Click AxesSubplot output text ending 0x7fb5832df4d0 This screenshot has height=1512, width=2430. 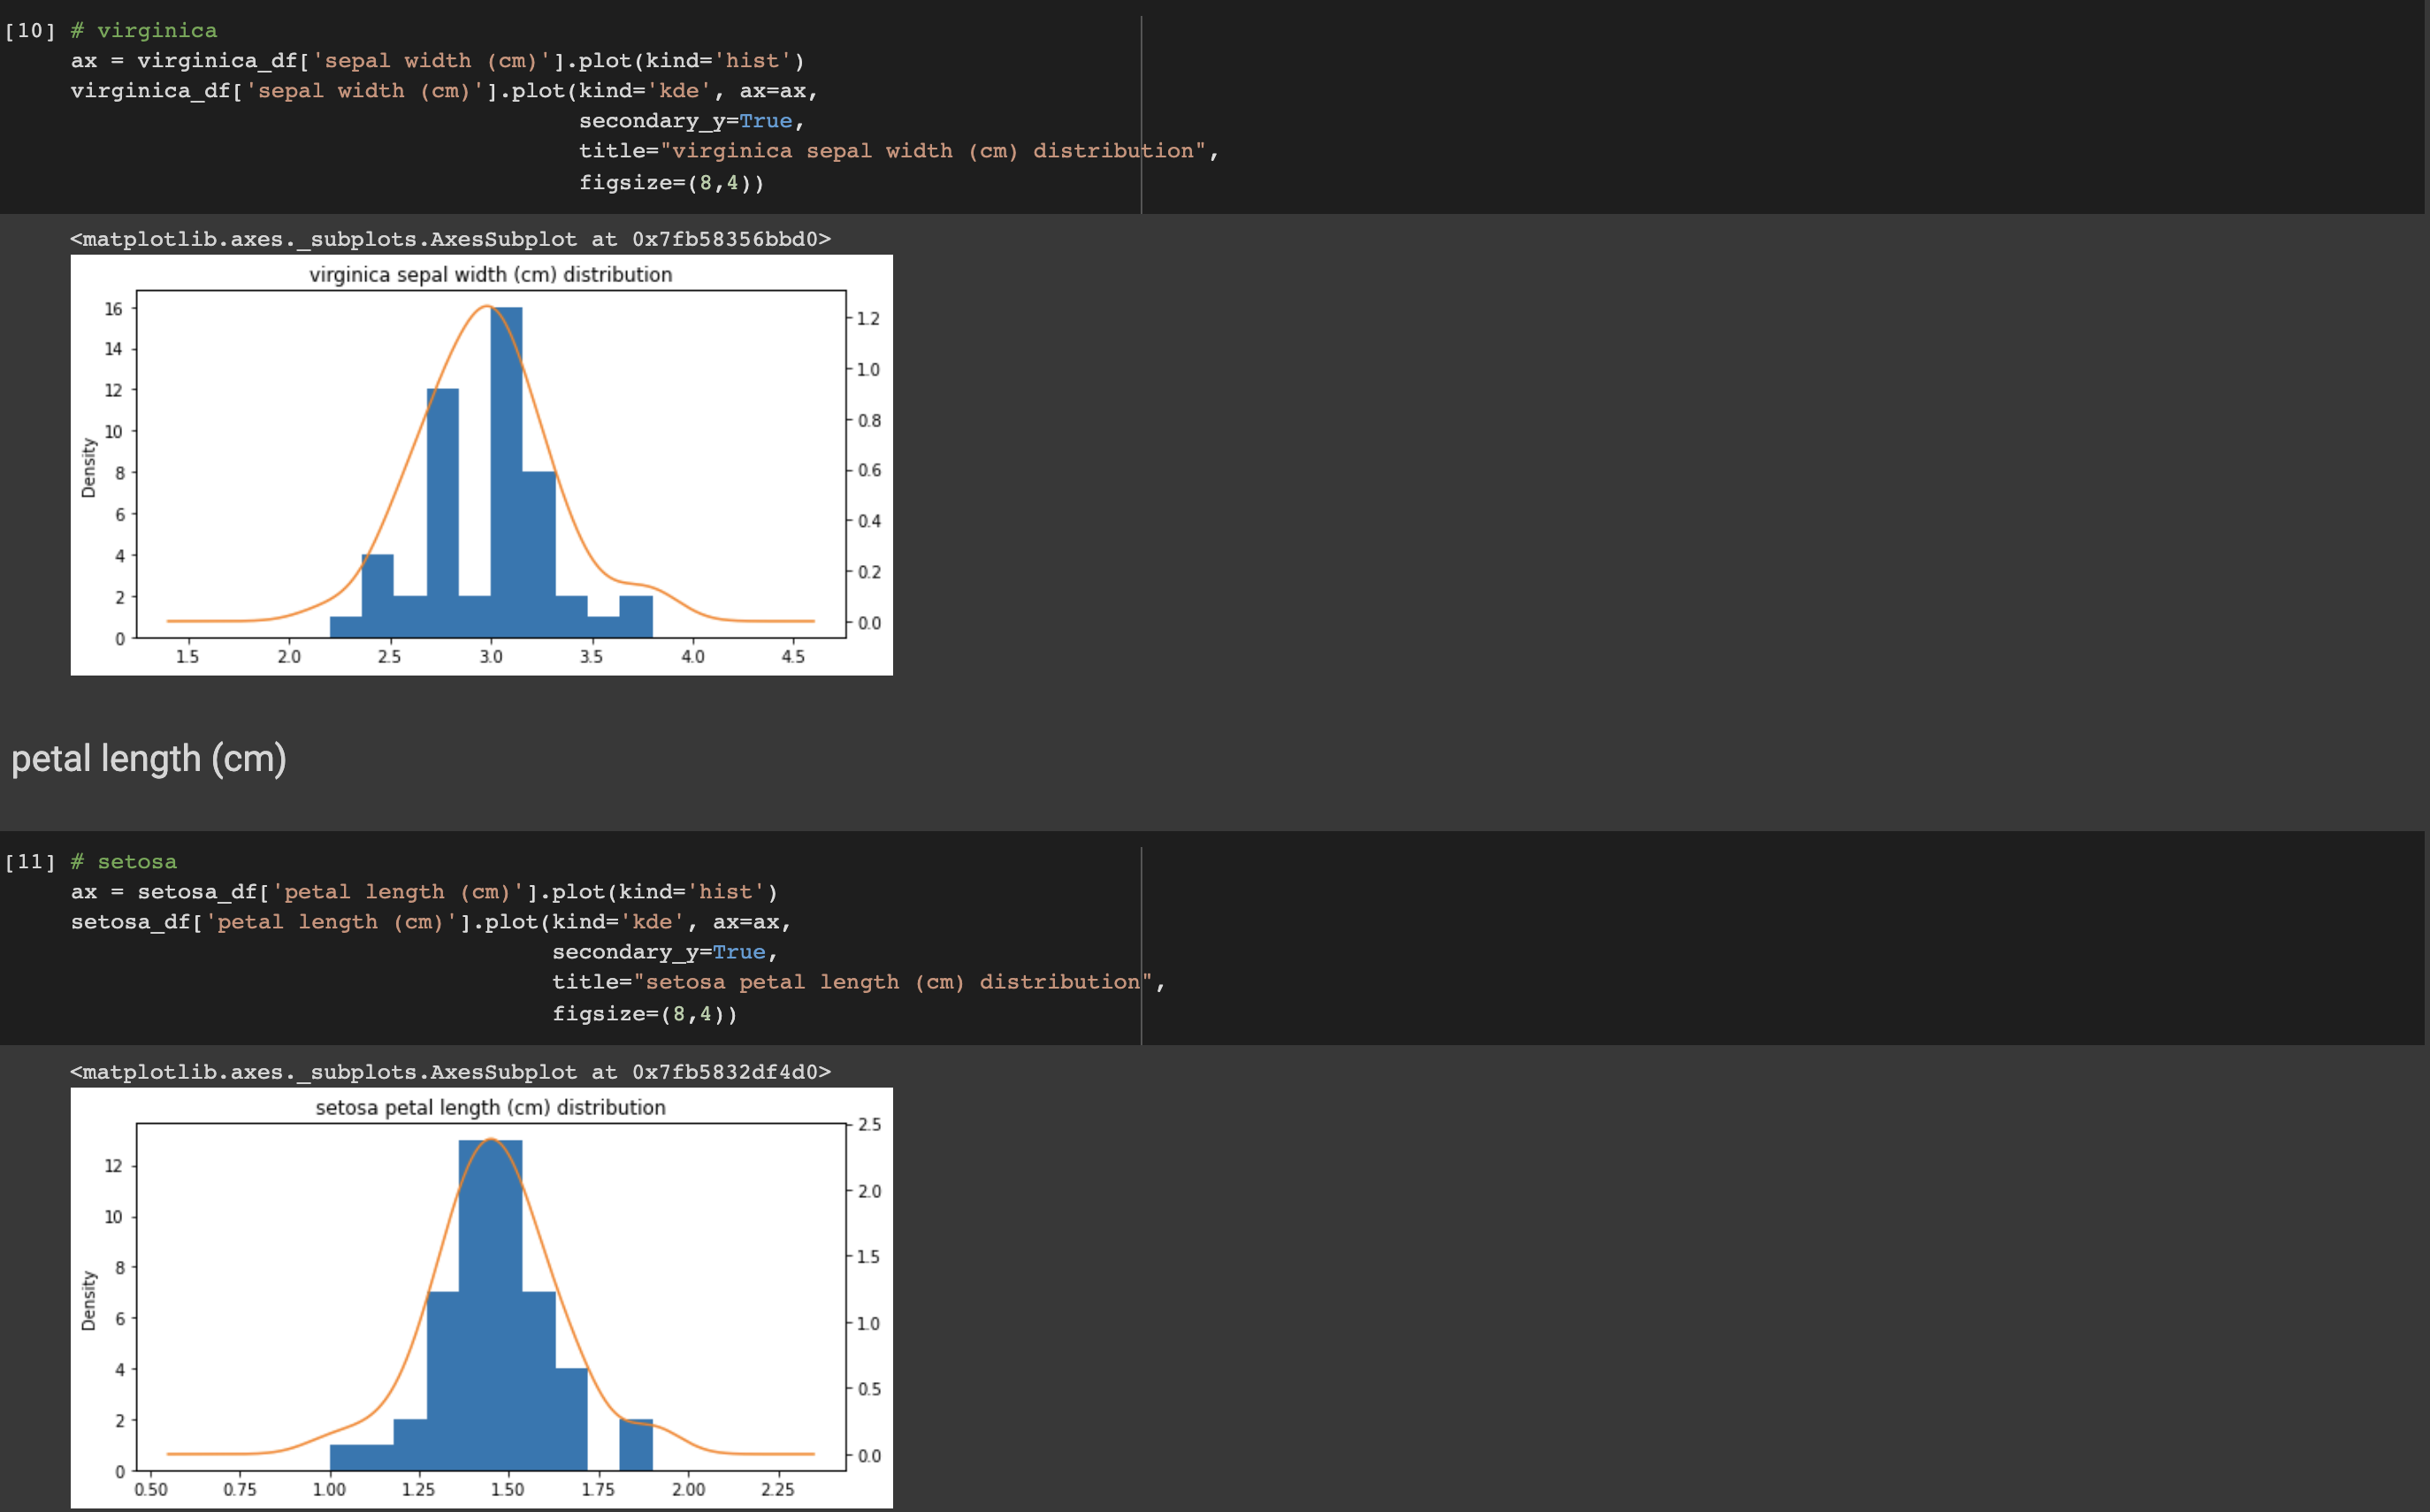click(450, 1072)
